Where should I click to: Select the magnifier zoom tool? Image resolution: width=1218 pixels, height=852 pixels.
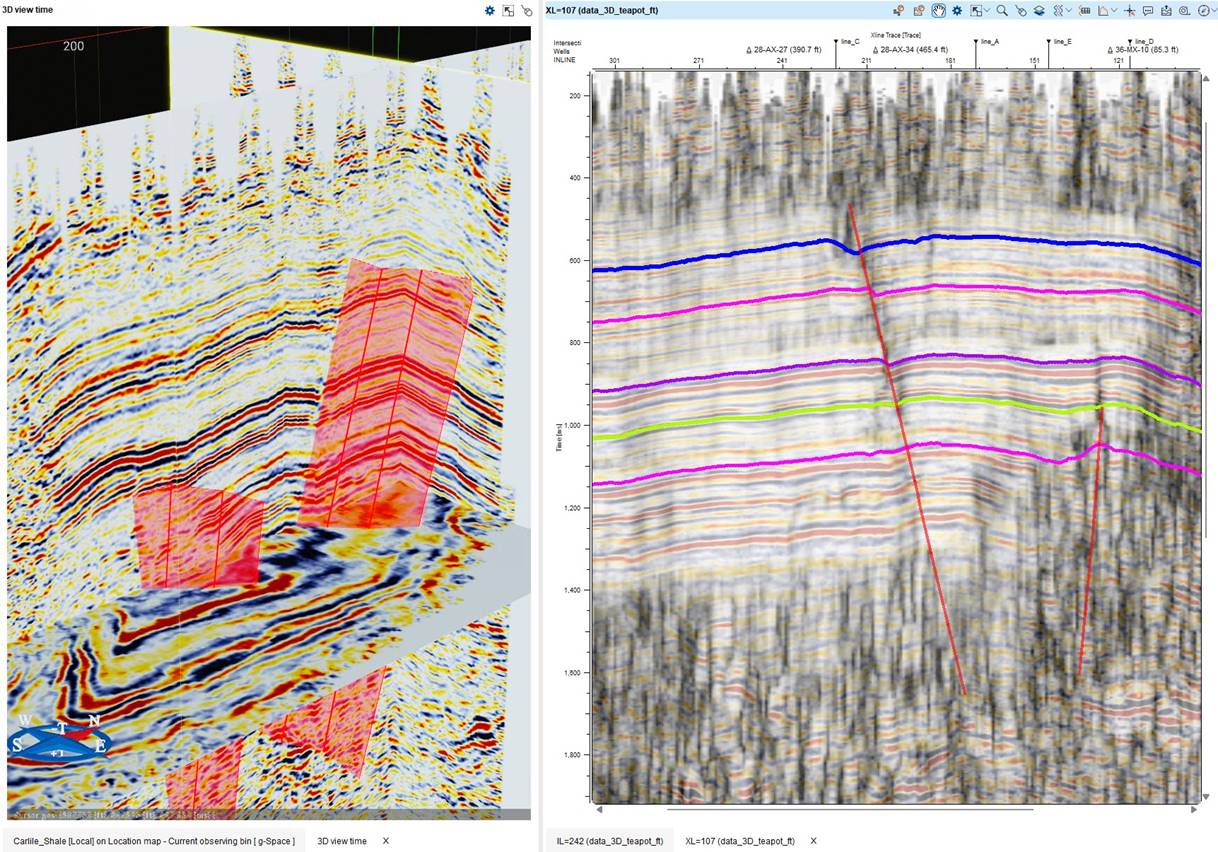click(x=1001, y=10)
